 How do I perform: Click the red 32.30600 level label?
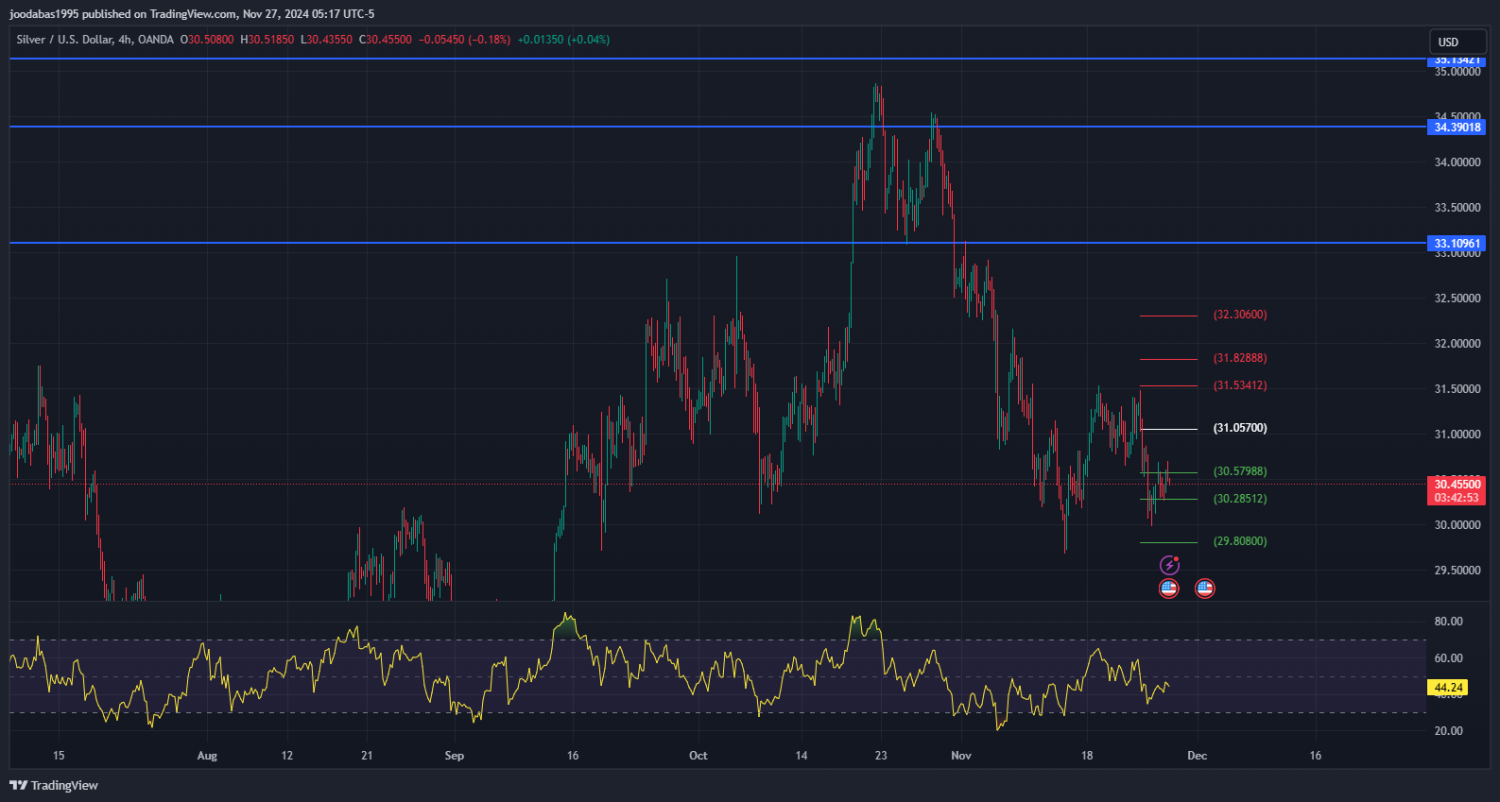[1240, 315]
